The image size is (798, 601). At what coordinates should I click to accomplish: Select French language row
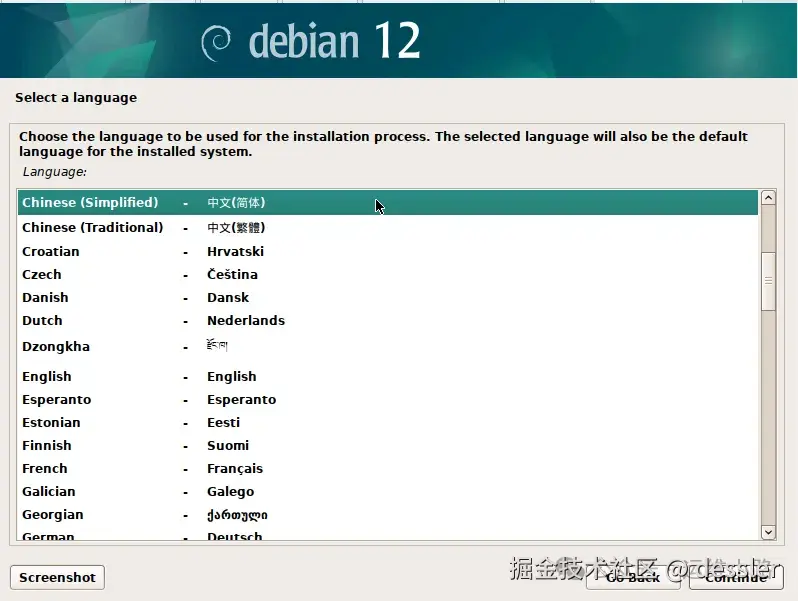pyautogui.click(x=388, y=468)
